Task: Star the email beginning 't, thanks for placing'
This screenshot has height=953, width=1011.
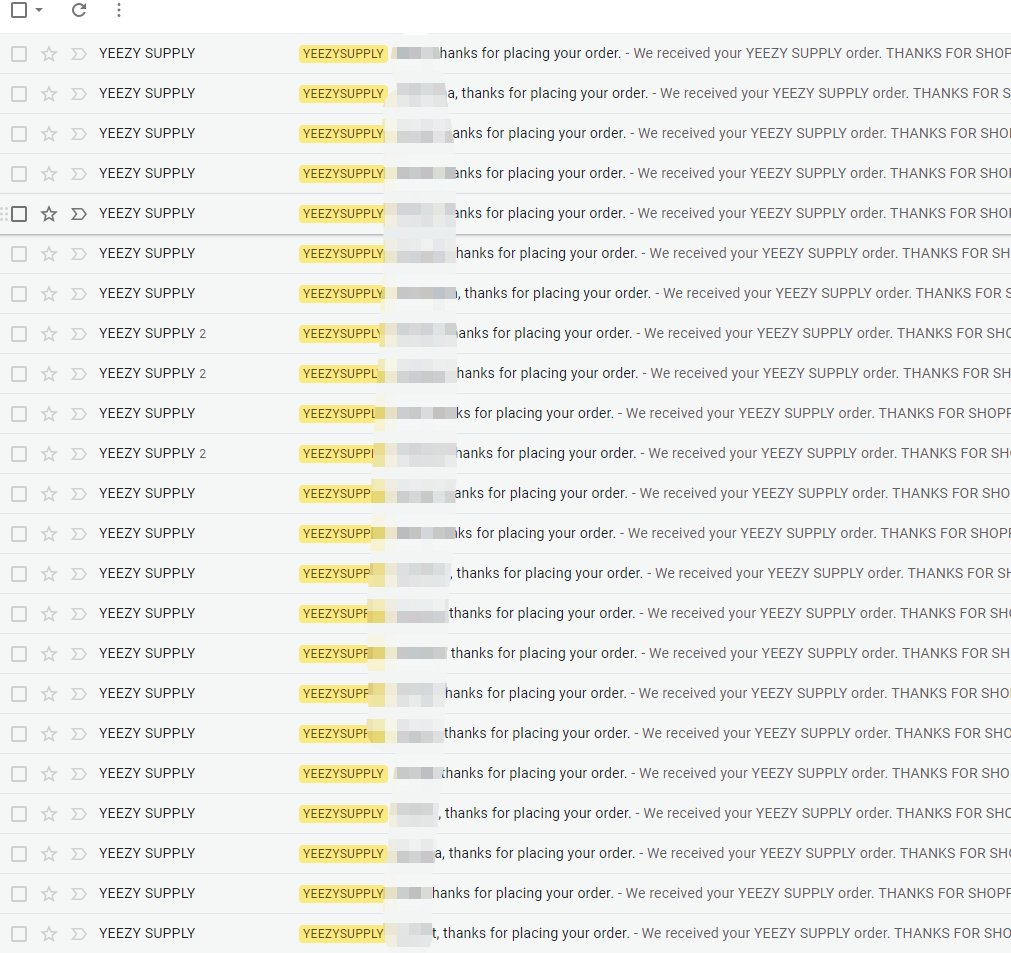Action: pos(49,933)
